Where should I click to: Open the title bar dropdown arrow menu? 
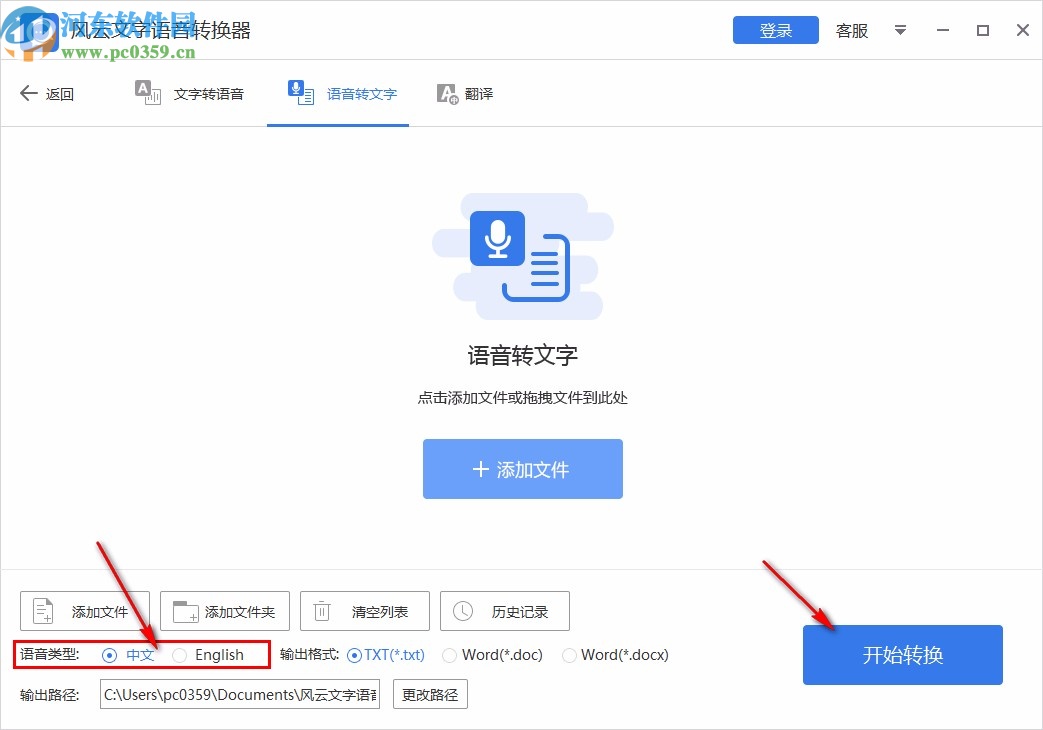(x=900, y=31)
